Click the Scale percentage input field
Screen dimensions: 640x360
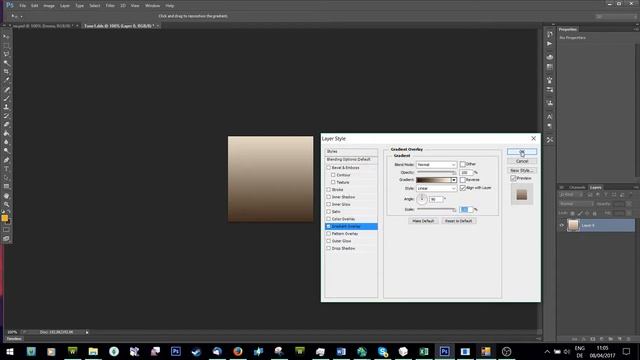466,209
